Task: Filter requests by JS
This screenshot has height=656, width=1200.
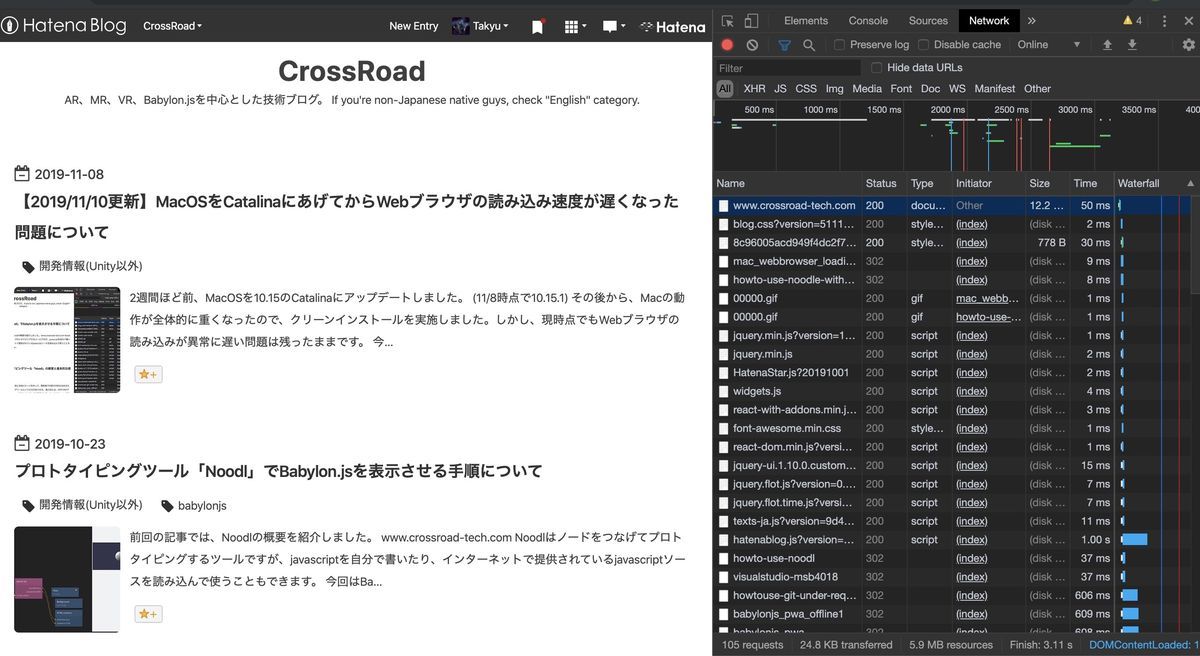Action: point(780,89)
